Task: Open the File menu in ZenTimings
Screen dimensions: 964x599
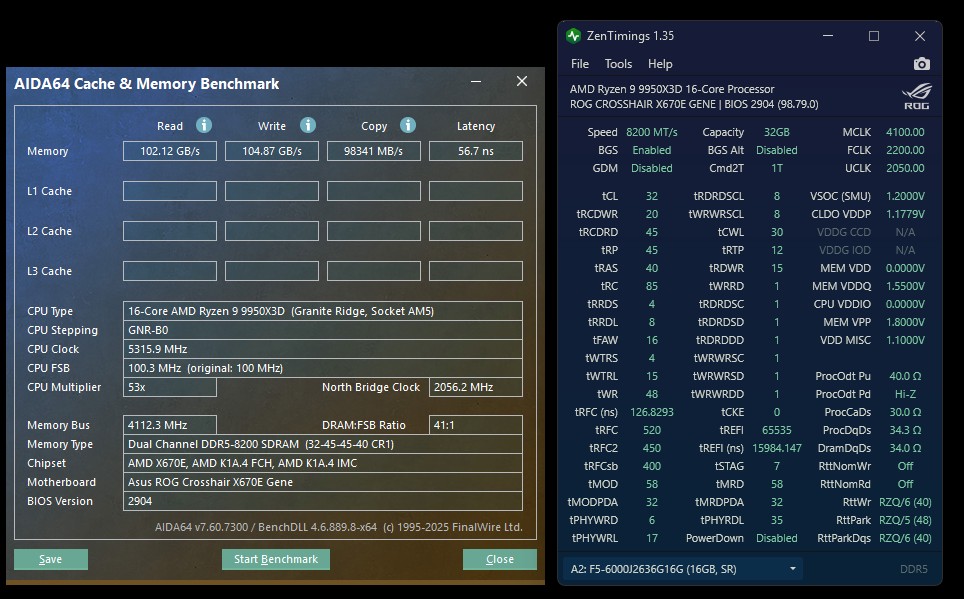Action: (580, 64)
